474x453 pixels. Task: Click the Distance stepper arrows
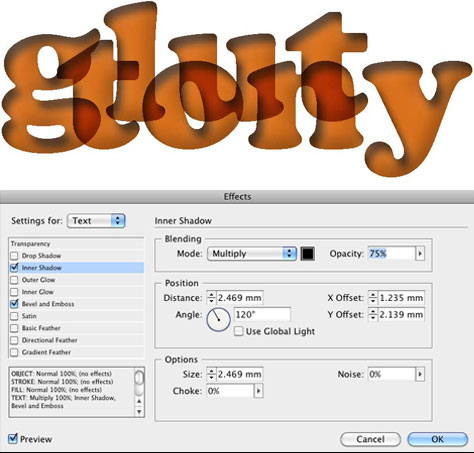[211, 298]
